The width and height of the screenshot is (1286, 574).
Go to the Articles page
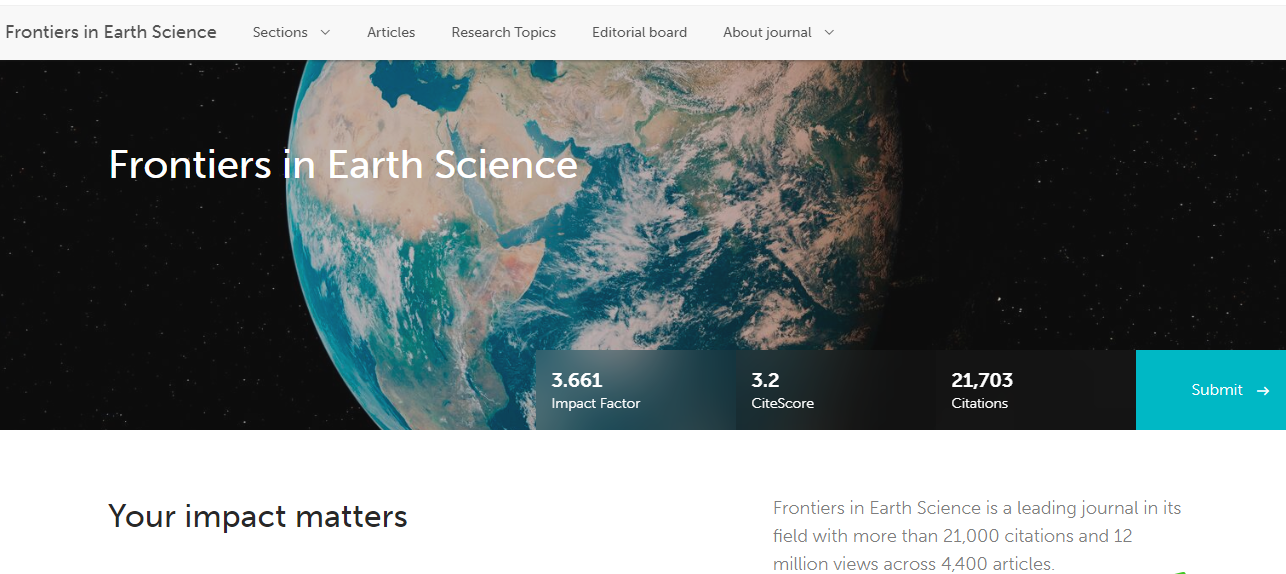391,32
